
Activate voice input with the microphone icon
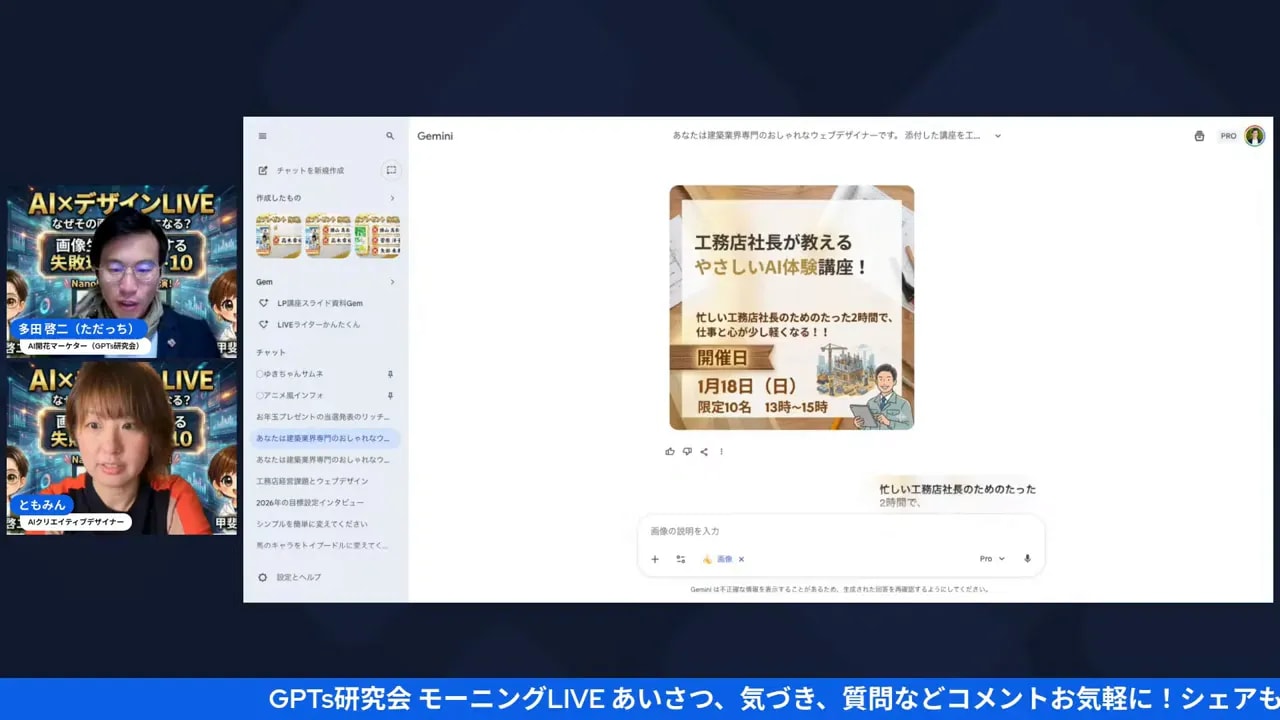(1026, 559)
